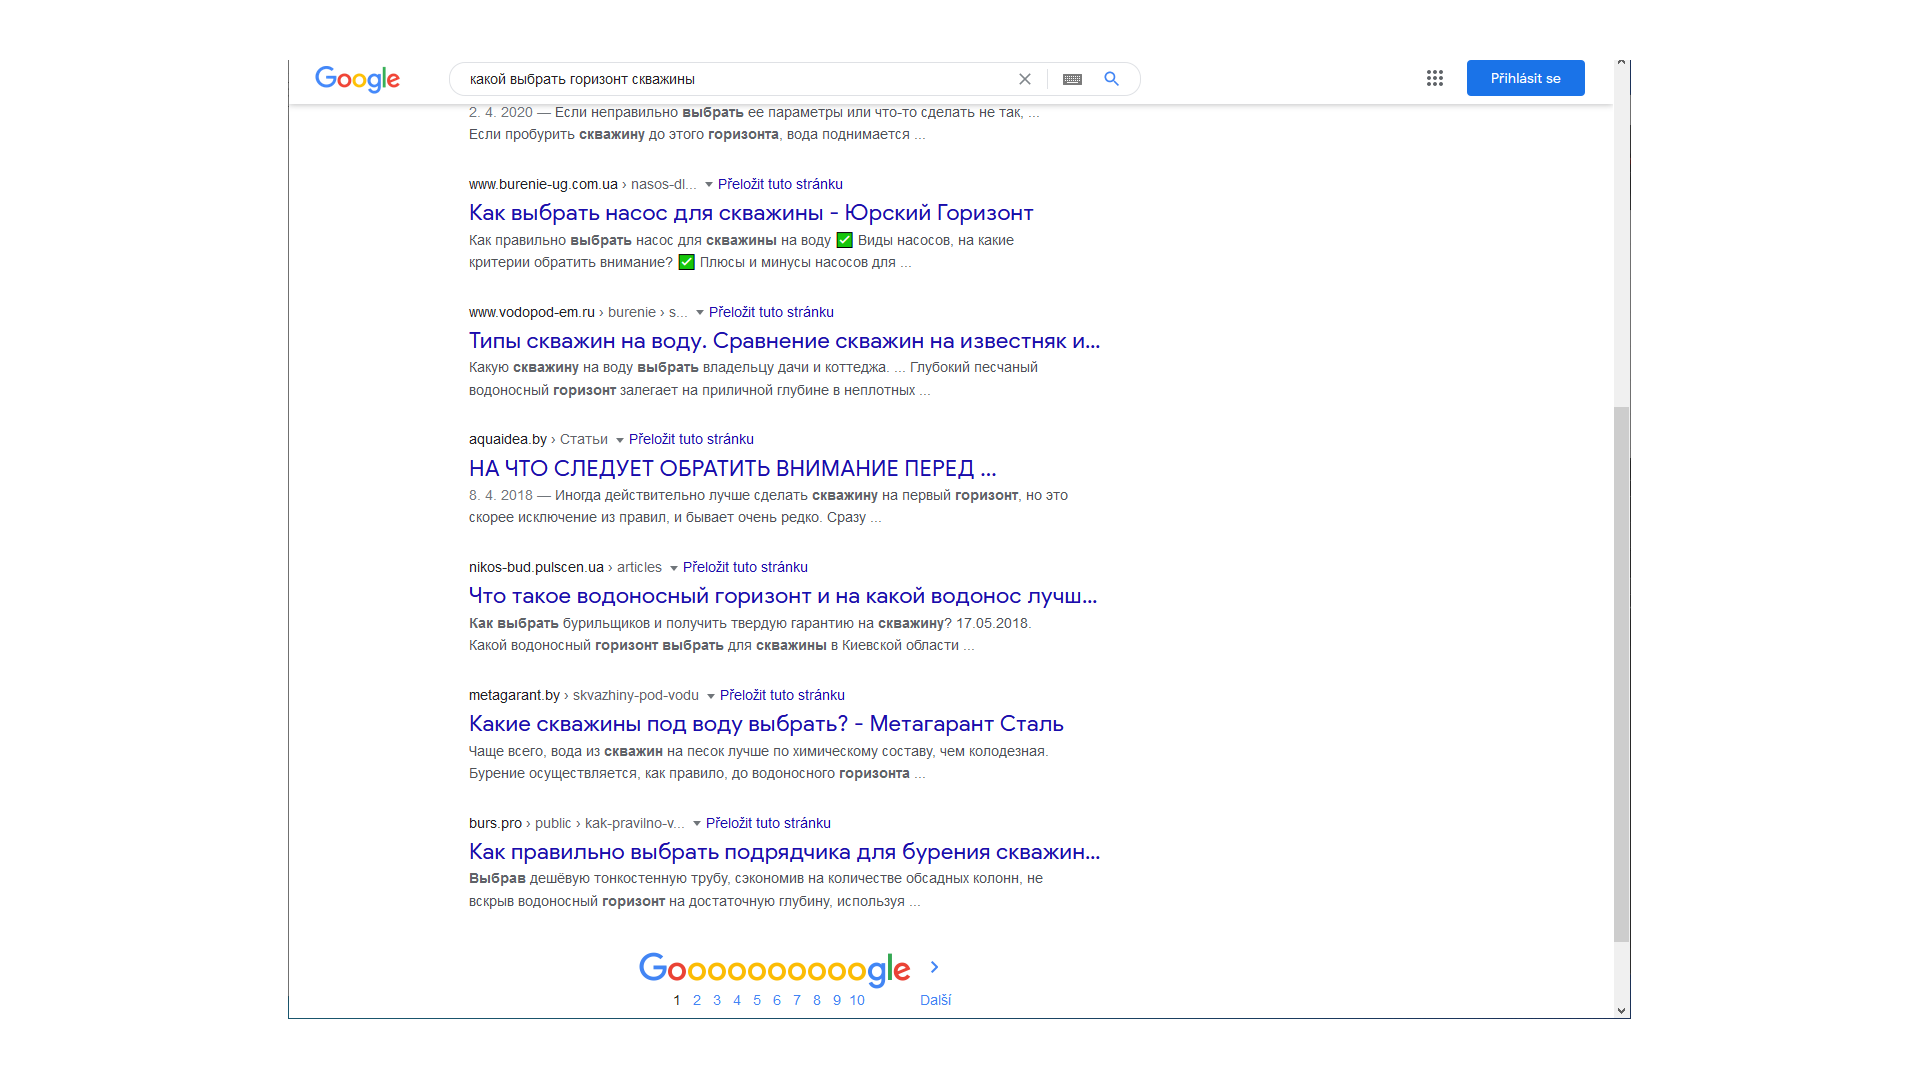The width and height of the screenshot is (1920, 1080).
Task: Open result Какие скважины под воду выбрать
Action: coord(766,724)
